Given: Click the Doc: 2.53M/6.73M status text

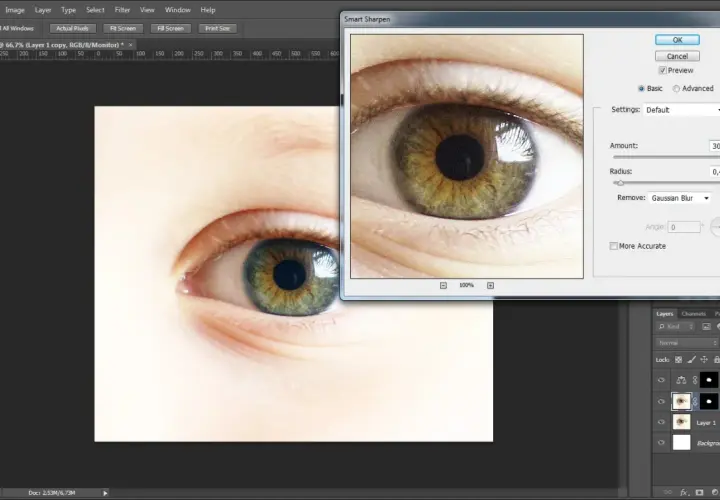Looking at the screenshot, I should pos(52,493).
